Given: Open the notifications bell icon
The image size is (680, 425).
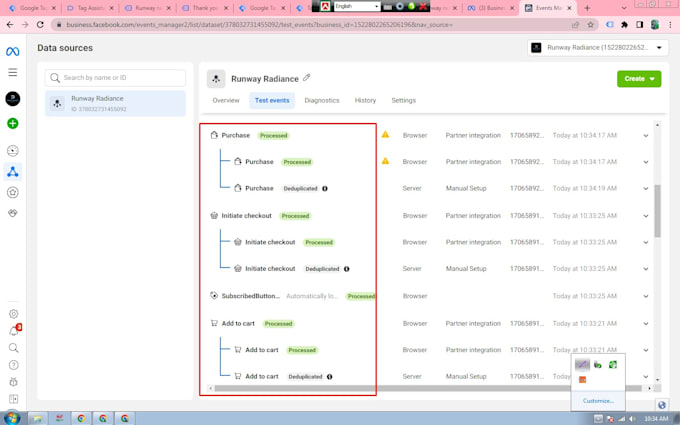Looking at the screenshot, I should point(13,331).
